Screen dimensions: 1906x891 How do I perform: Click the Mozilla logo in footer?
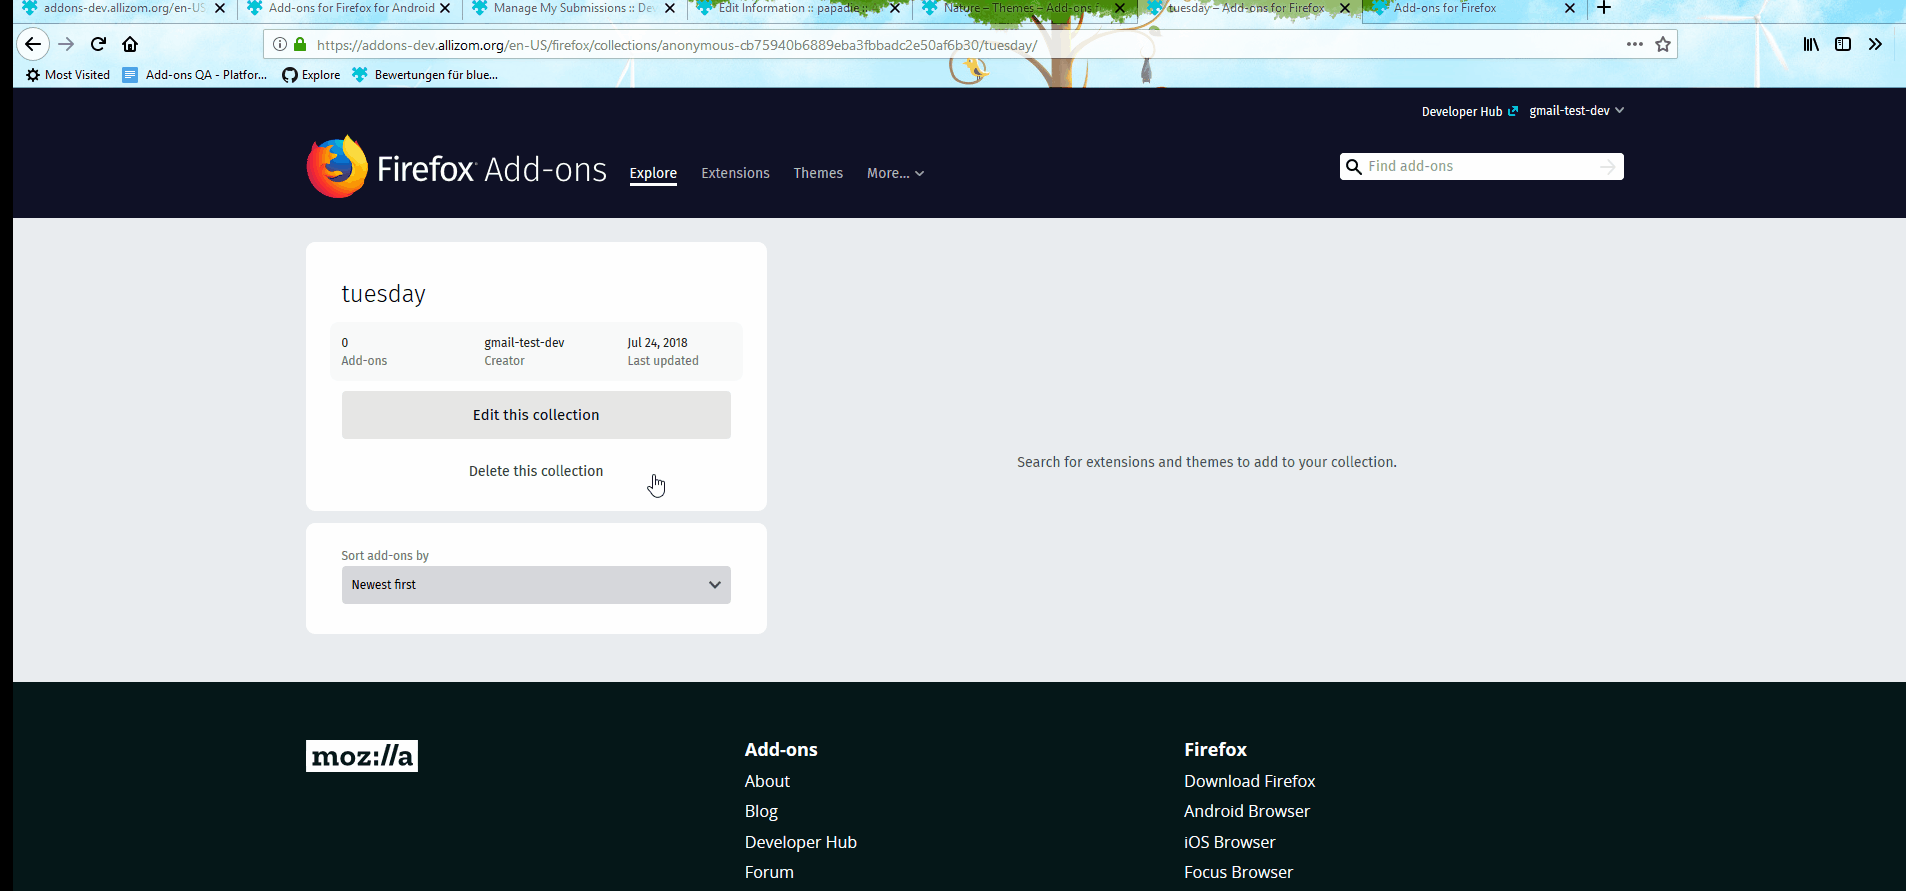click(x=362, y=756)
